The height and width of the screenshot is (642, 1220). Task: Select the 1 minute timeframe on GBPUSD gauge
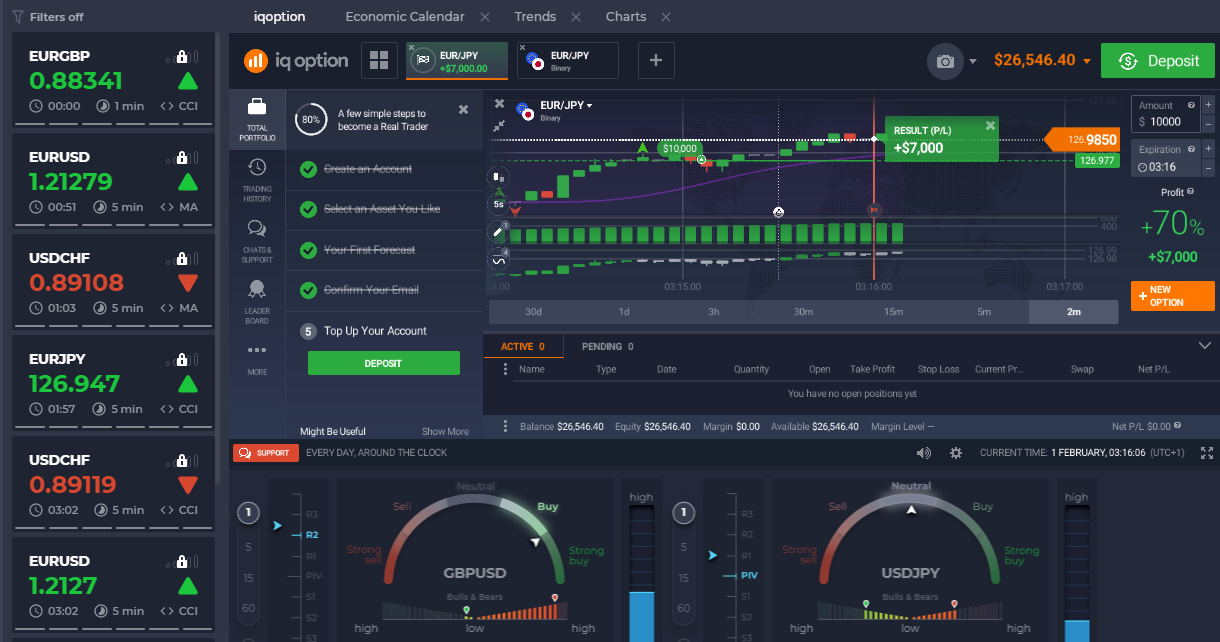(x=248, y=514)
